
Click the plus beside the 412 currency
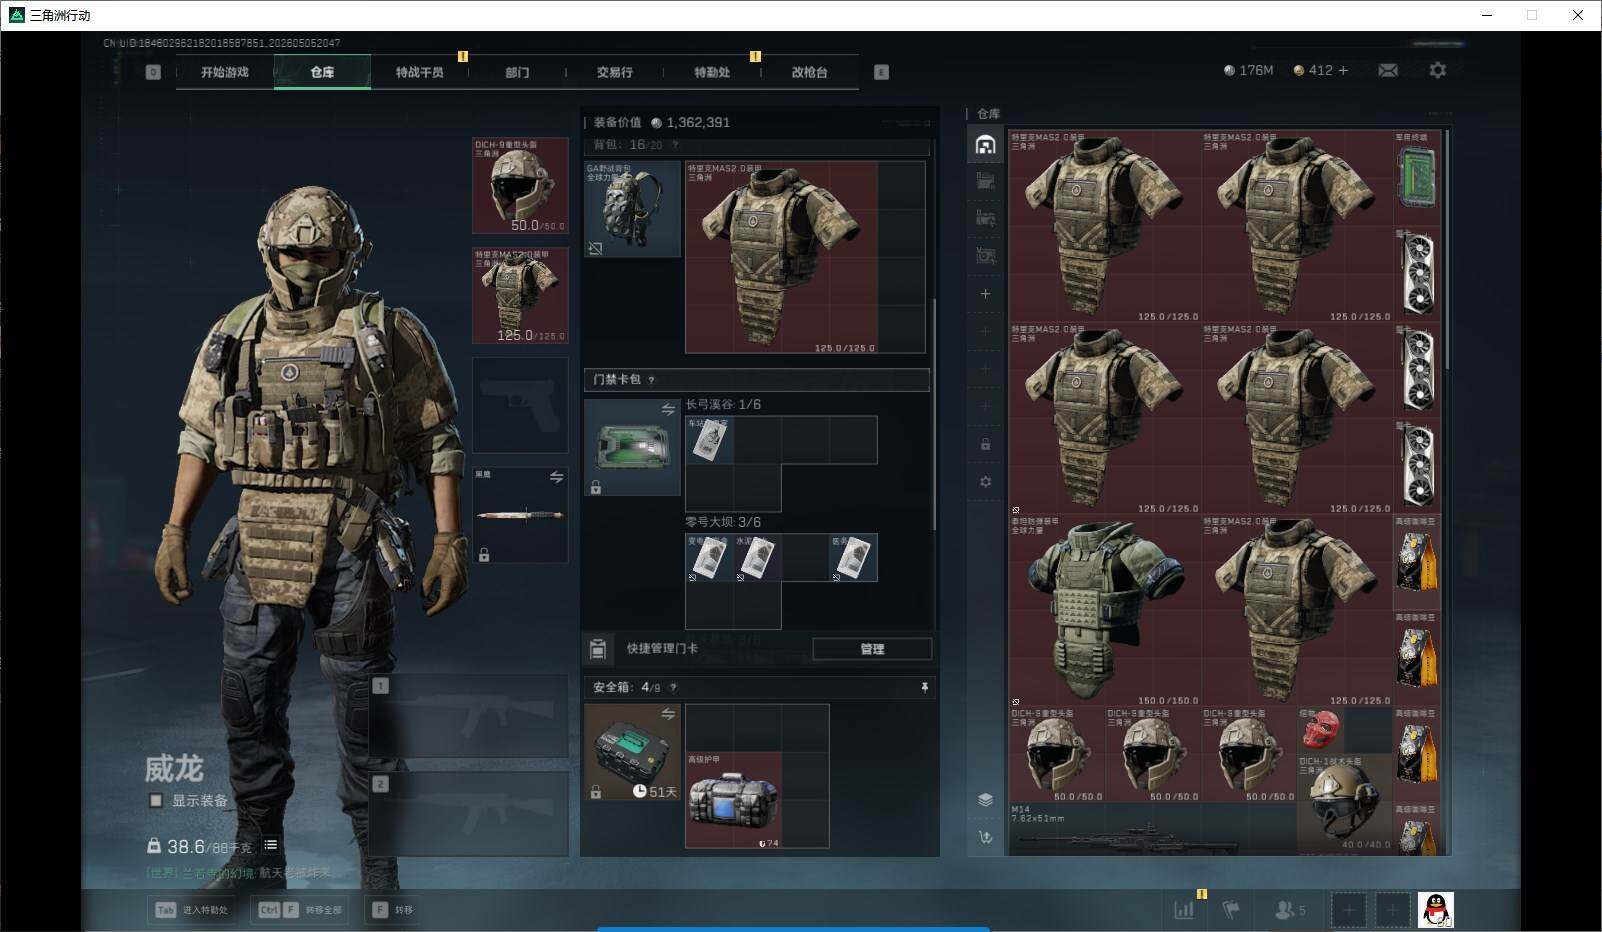(x=1343, y=70)
